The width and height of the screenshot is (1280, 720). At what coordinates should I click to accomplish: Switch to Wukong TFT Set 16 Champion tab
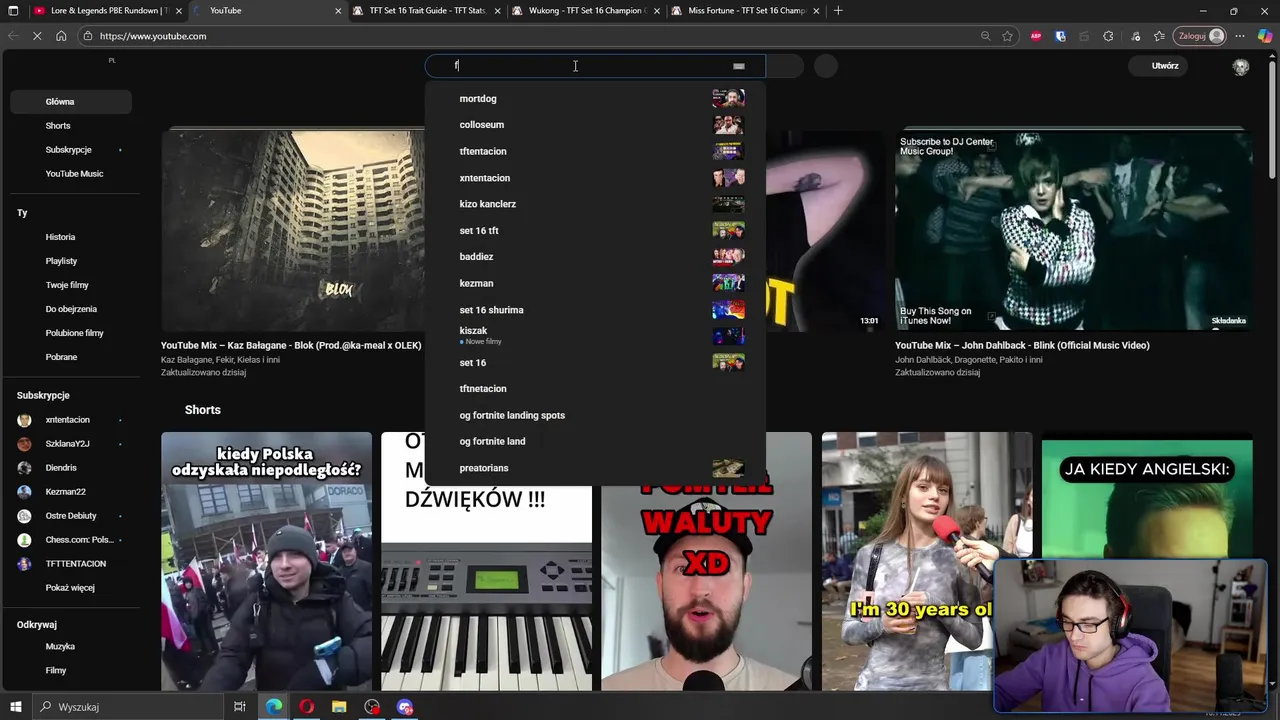584,11
